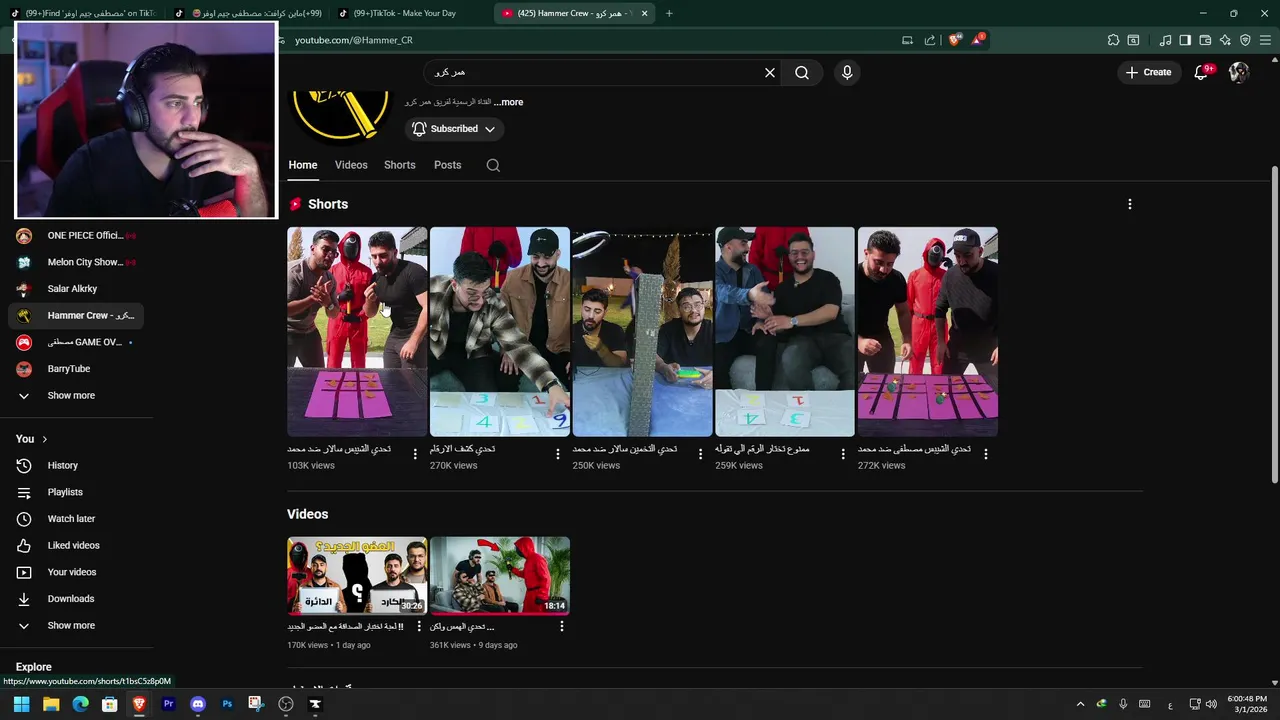Open Brave VPN shield icon
Image resolution: width=1280 pixels, height=720 pixels.
click(x=1245, y=40)
